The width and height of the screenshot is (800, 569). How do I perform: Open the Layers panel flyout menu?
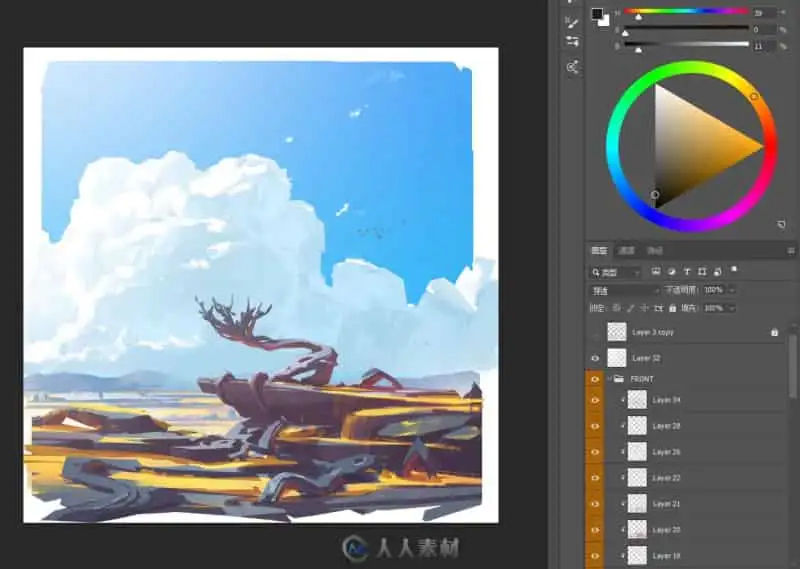tap(791, 251)
